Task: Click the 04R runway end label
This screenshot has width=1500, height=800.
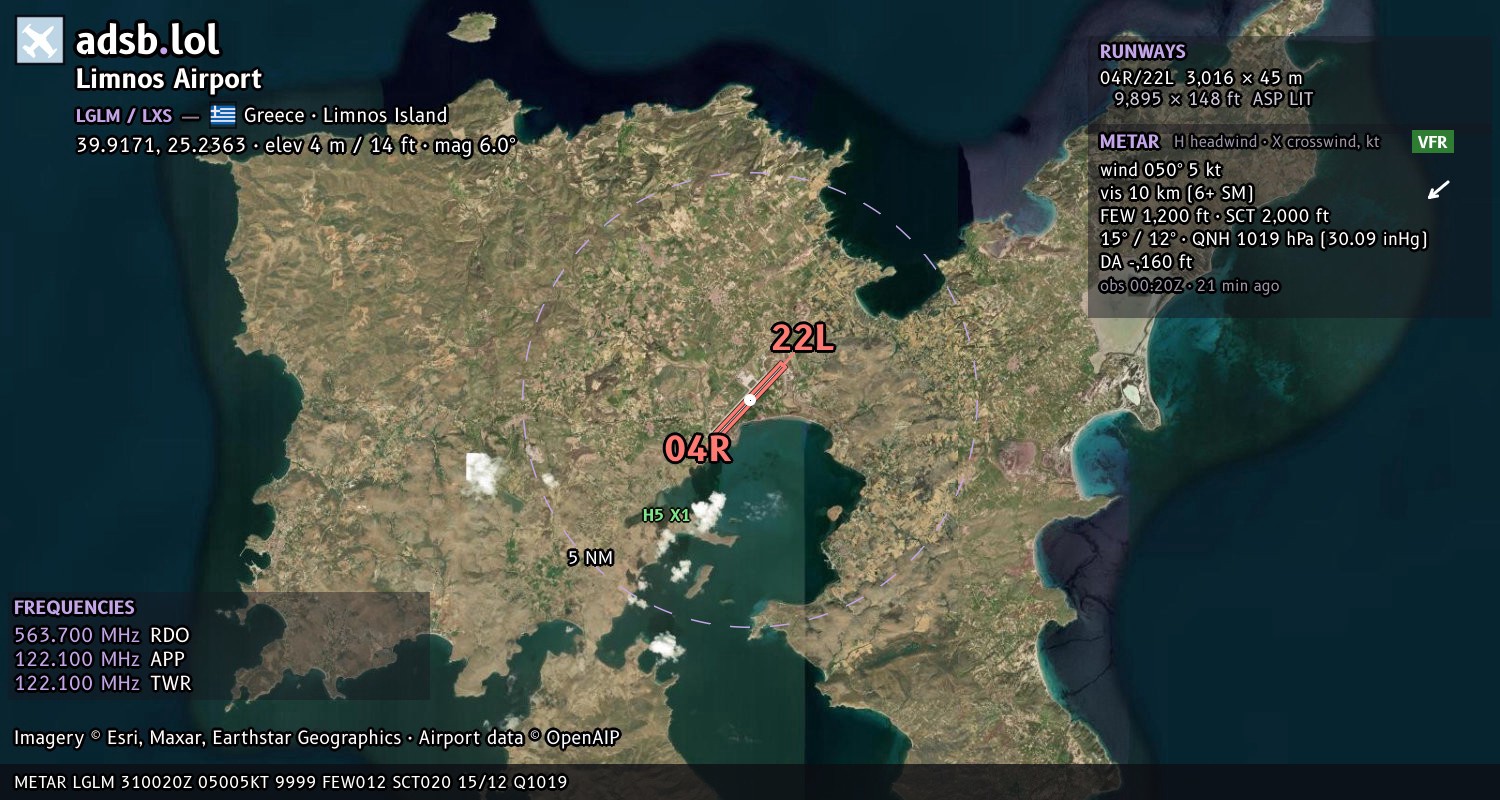Action: [x=698, y=449]
